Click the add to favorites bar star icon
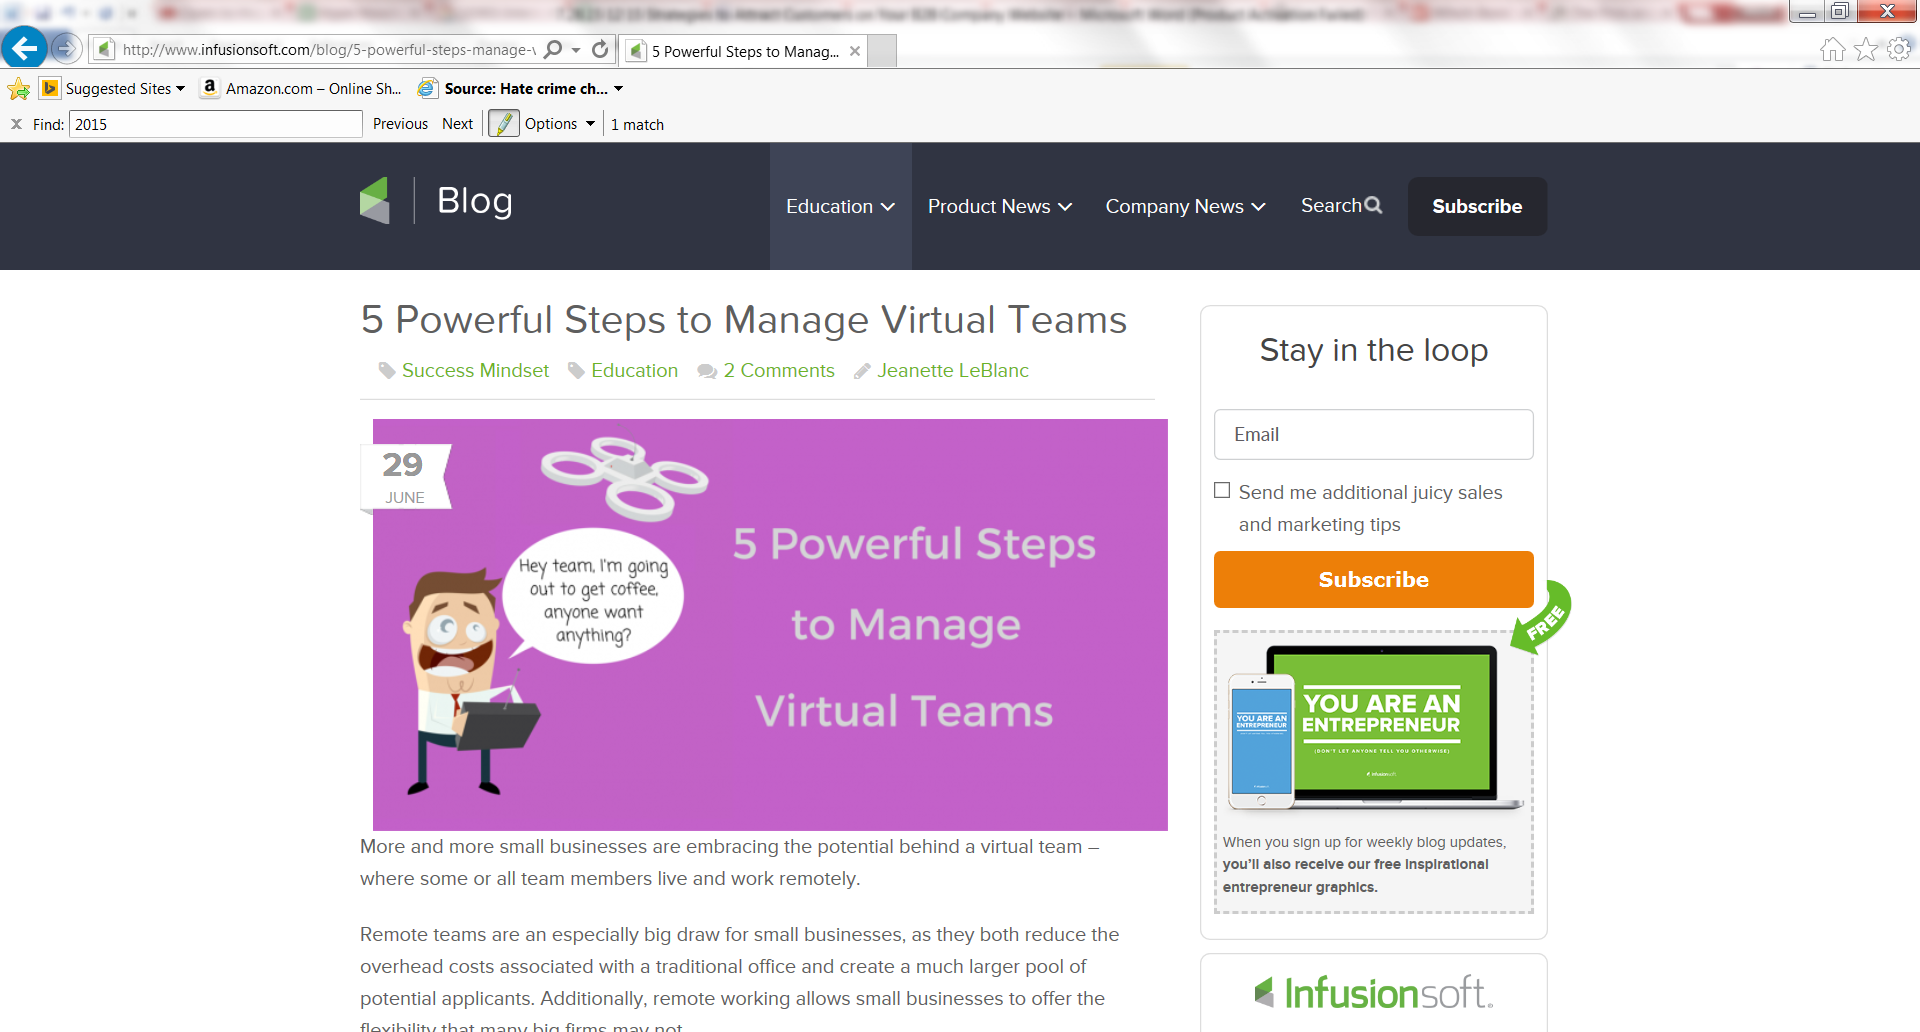Screen dimensions: 1920x1032 pos(19,89)
